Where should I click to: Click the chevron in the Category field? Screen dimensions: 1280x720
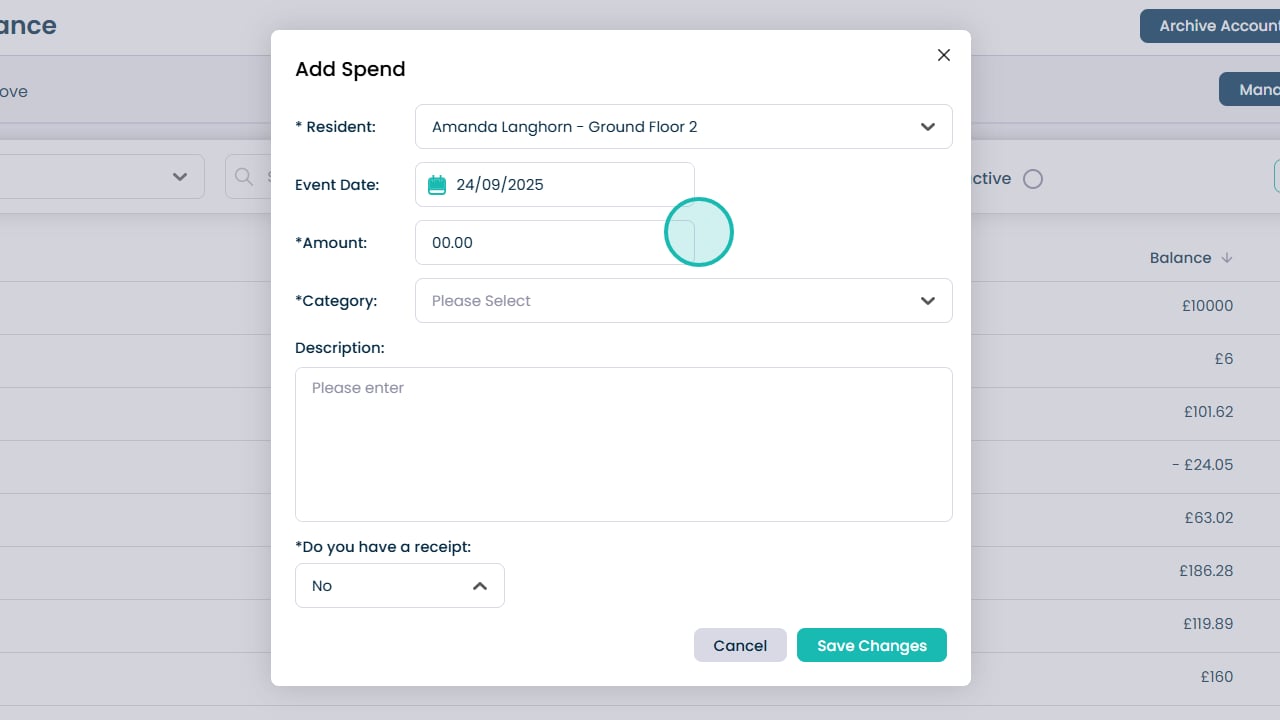(x=927, y=301)
